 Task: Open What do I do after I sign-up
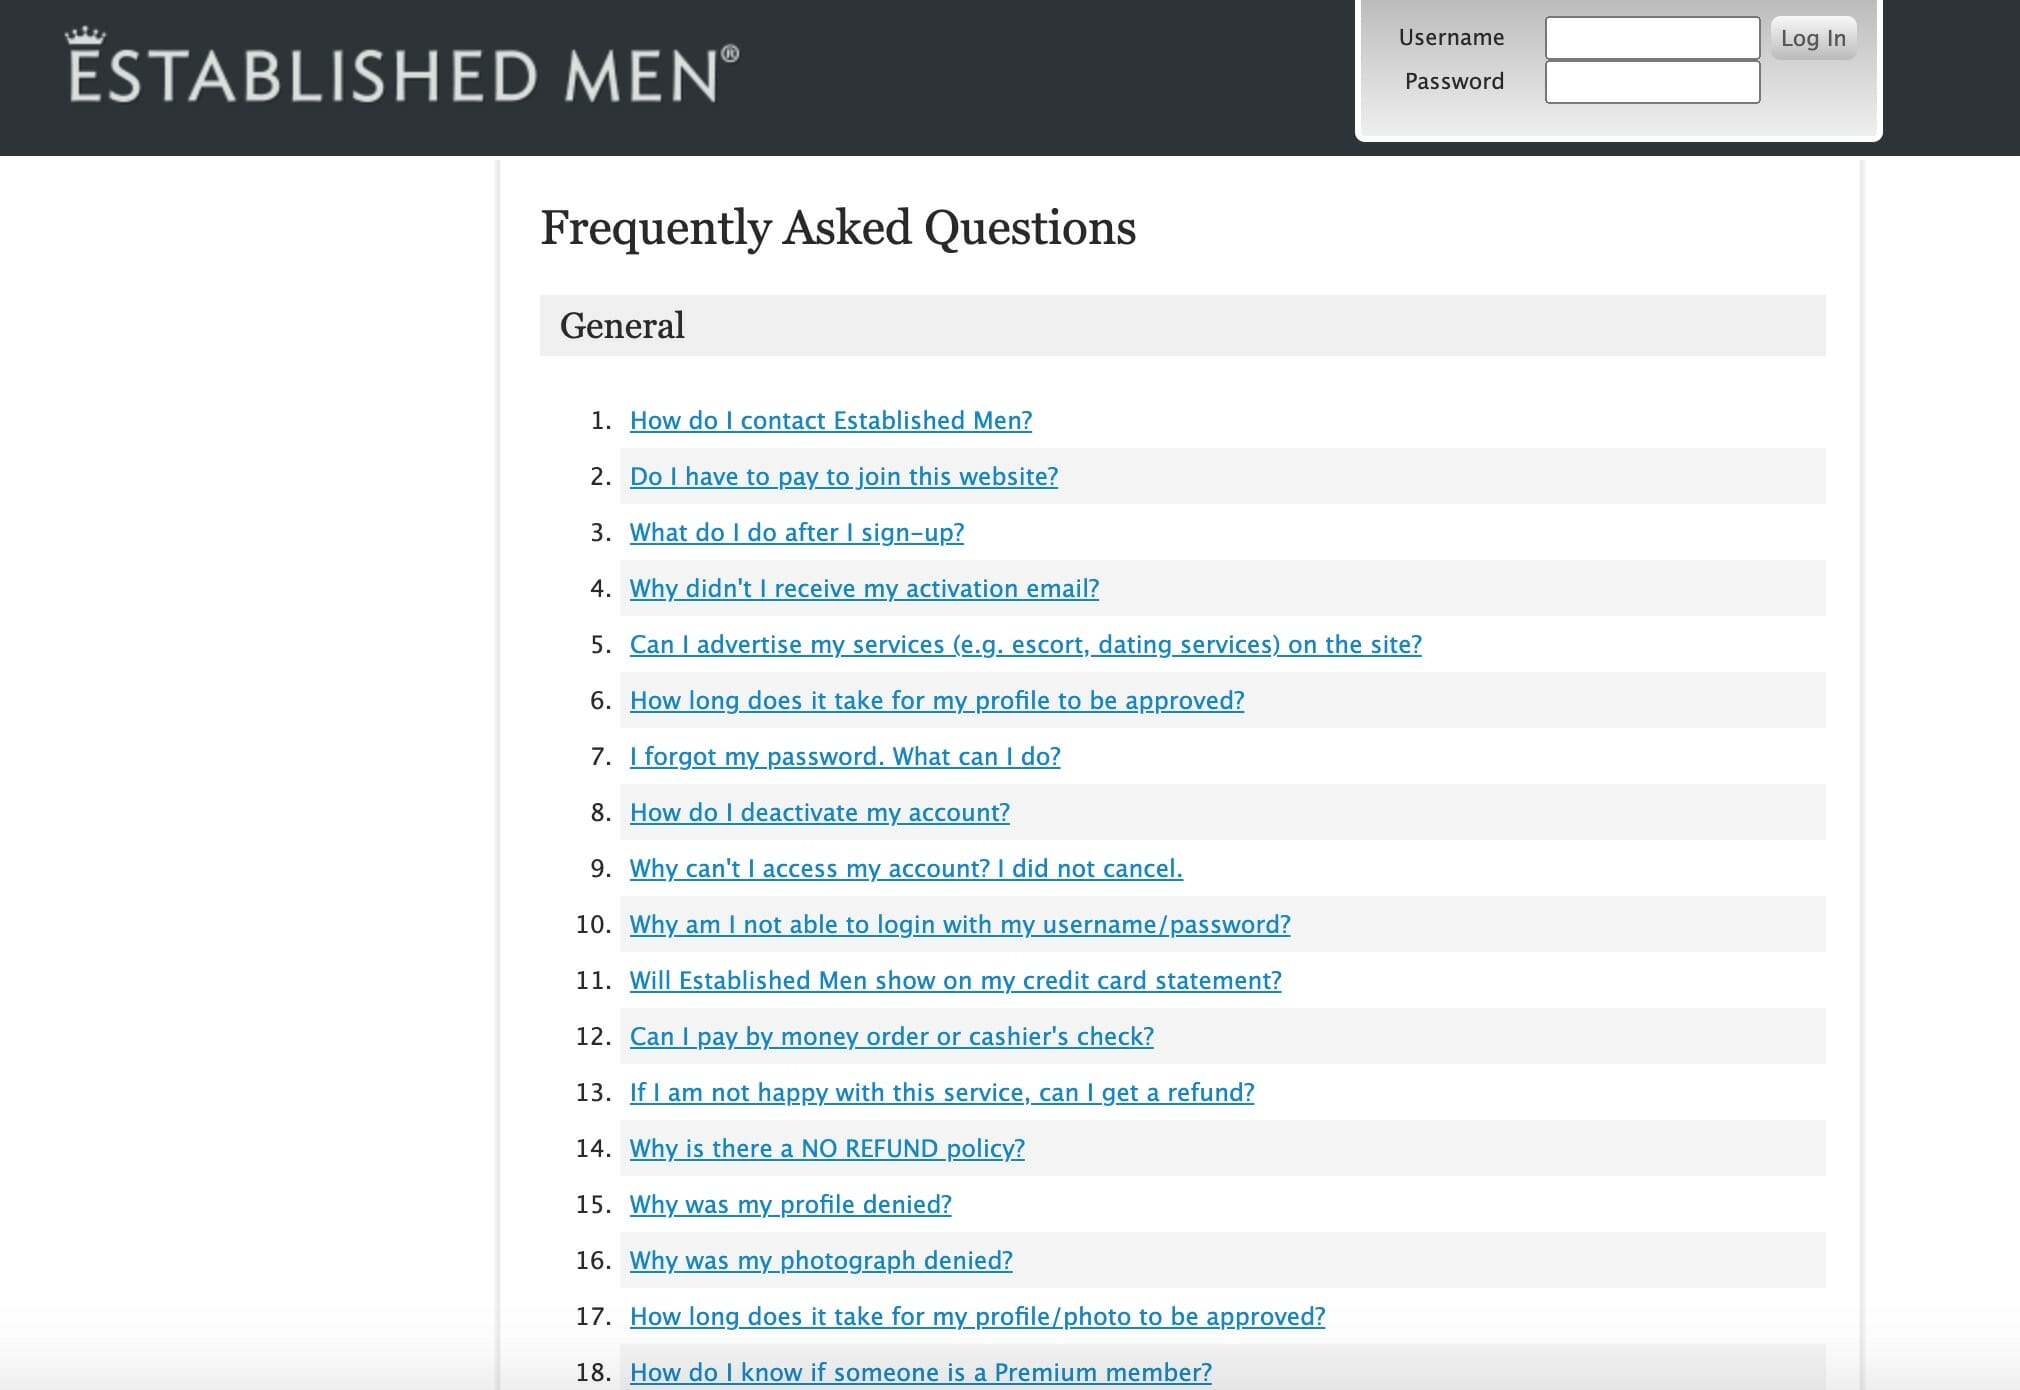[x=797, y=532]
